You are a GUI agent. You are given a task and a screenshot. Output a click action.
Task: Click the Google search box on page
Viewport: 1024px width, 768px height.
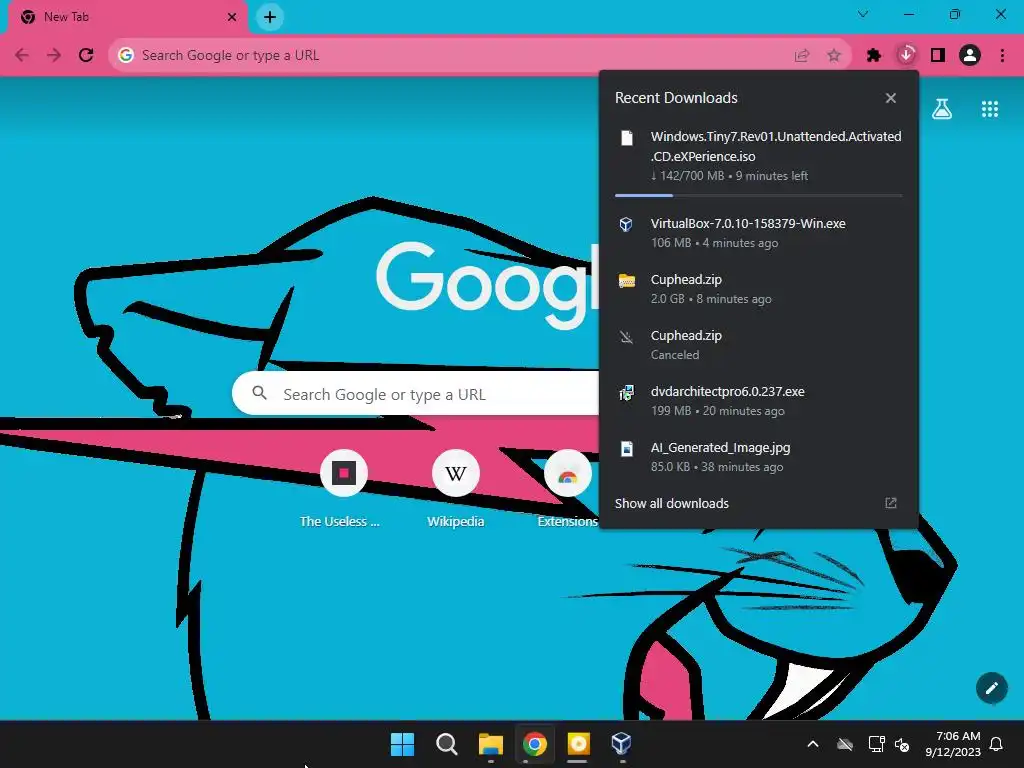pyautogui.click(x=415, y=394)
